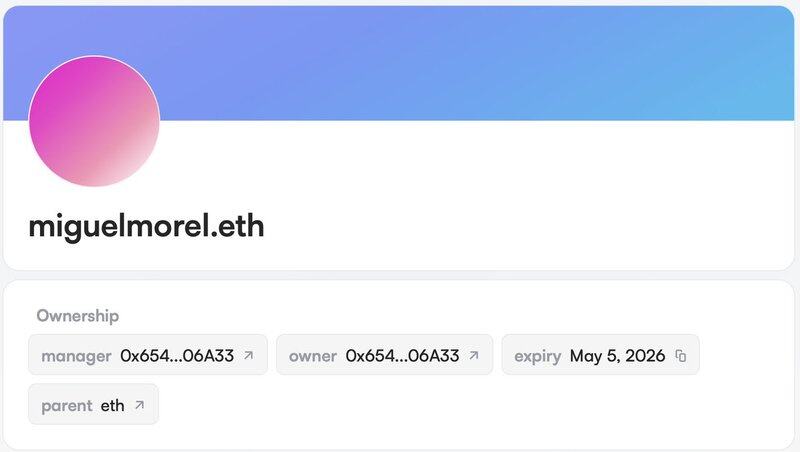This screenshot has height=452, width=800.
Task: Click the "expiry" label text
Action: click(537, 355)
